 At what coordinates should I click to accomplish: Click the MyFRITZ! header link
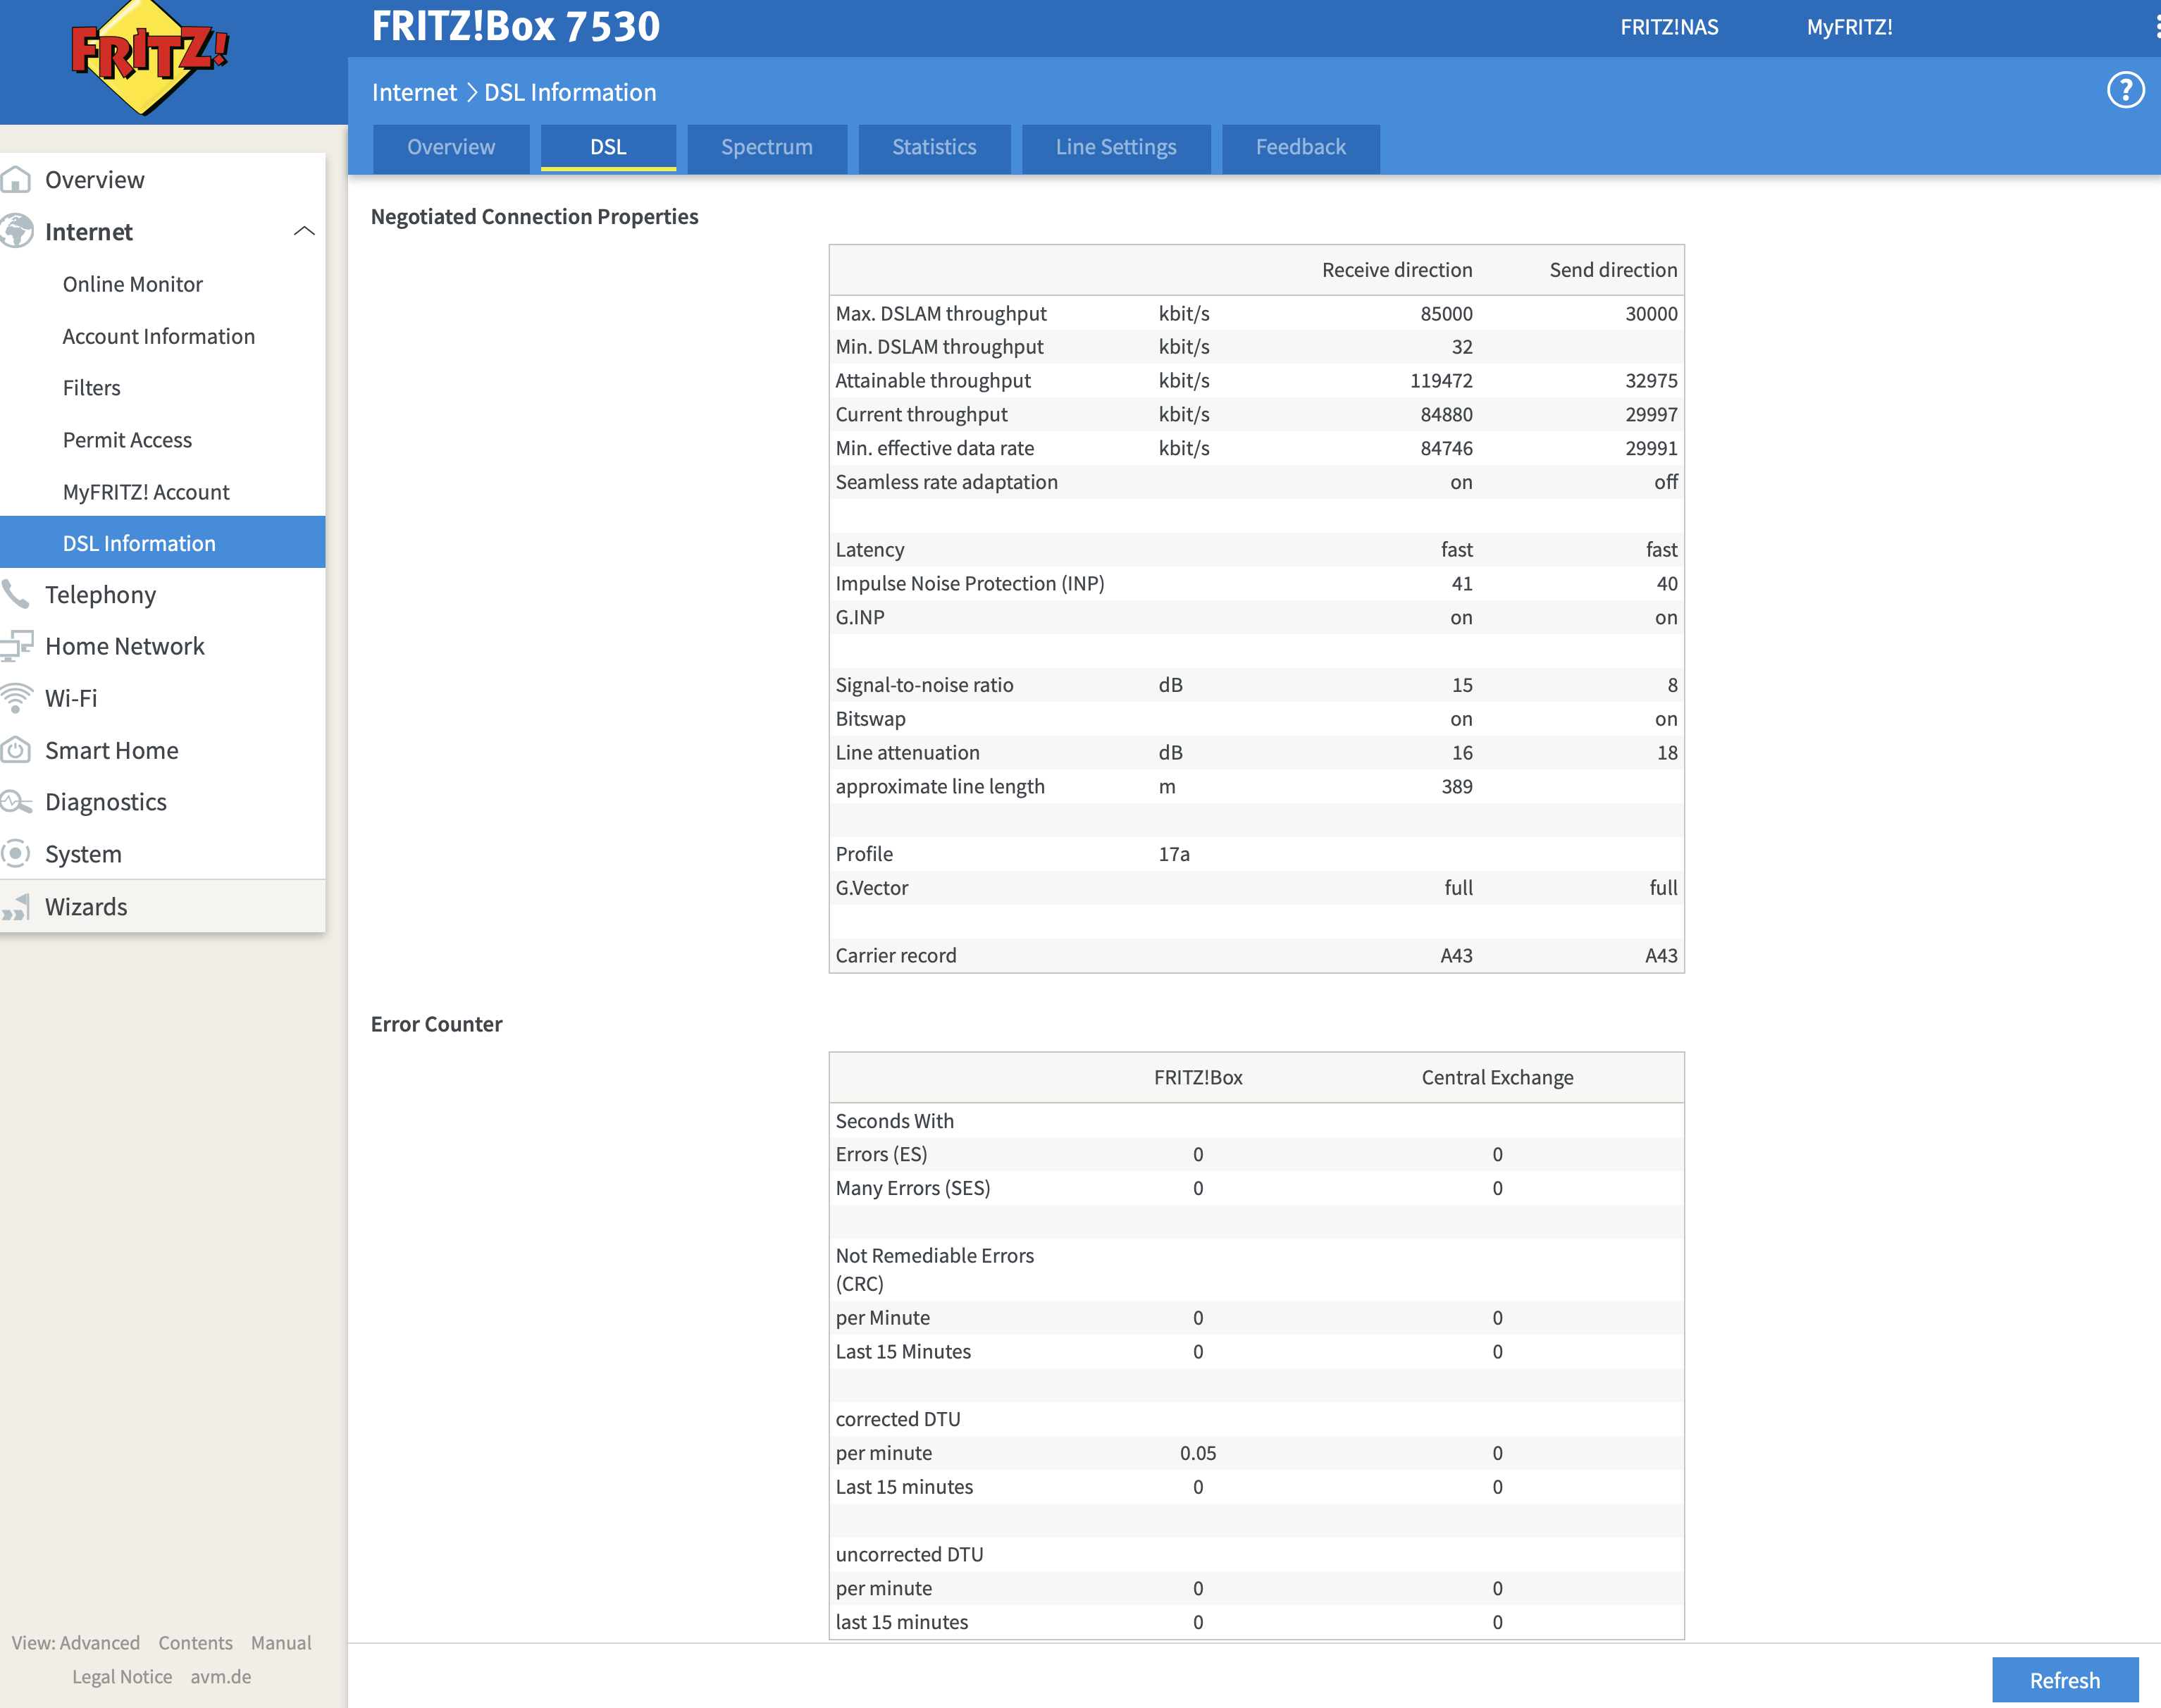pos(1848,27)
